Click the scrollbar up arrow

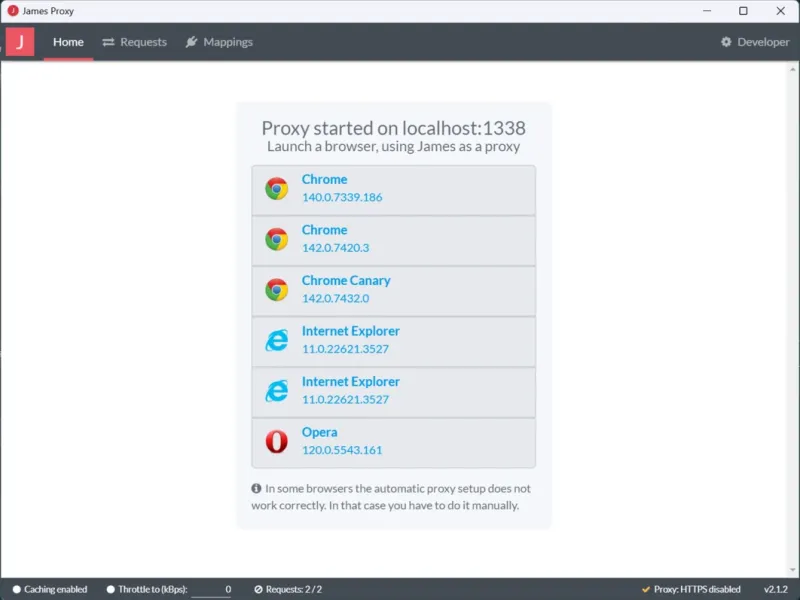(792, 69)
